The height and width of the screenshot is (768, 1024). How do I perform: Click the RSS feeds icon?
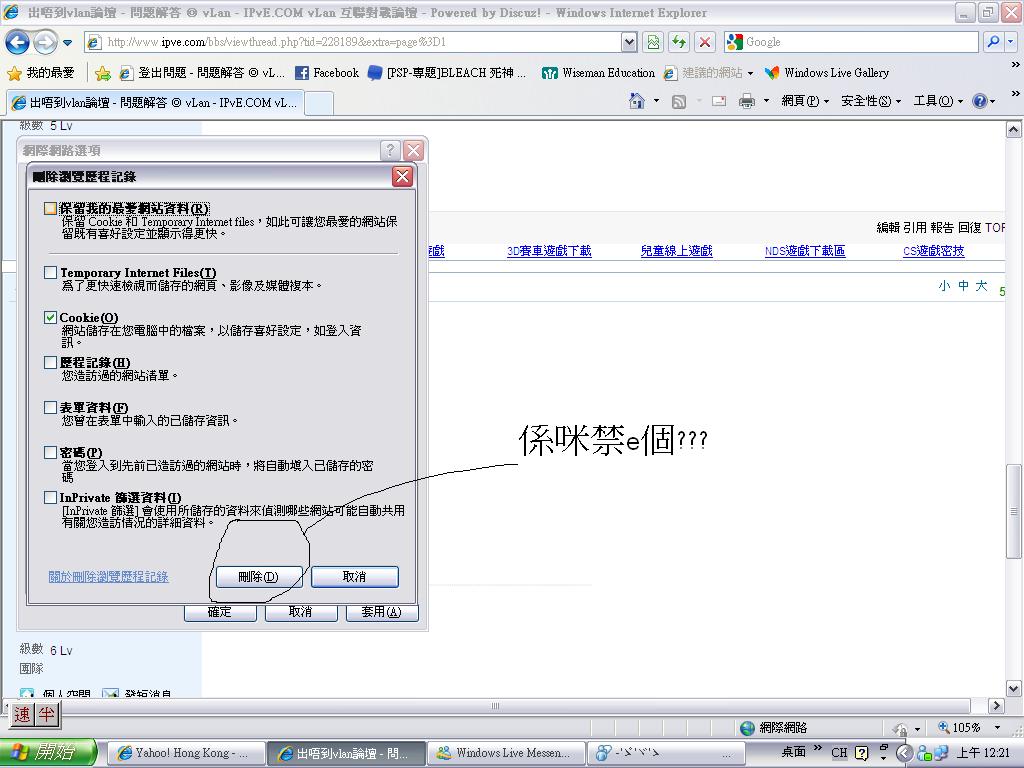(x=679, y=101)
